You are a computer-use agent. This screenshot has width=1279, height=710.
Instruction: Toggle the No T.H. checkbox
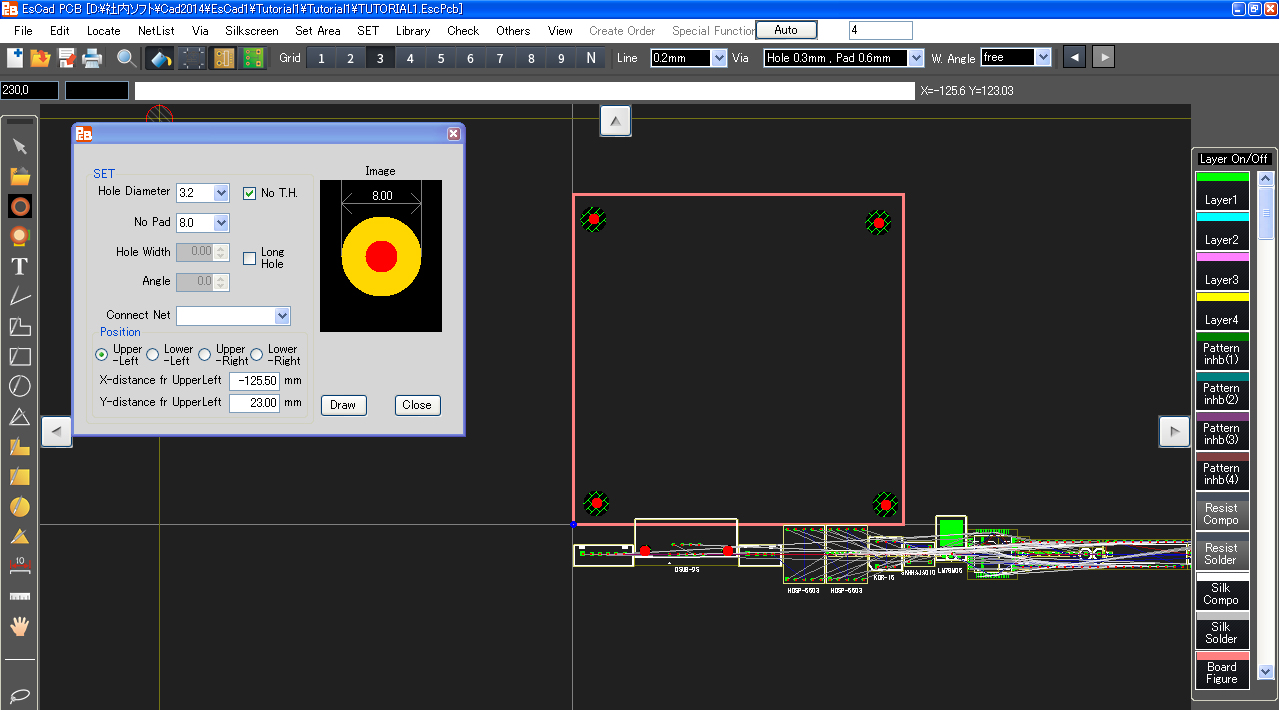(x=250, y=193)
